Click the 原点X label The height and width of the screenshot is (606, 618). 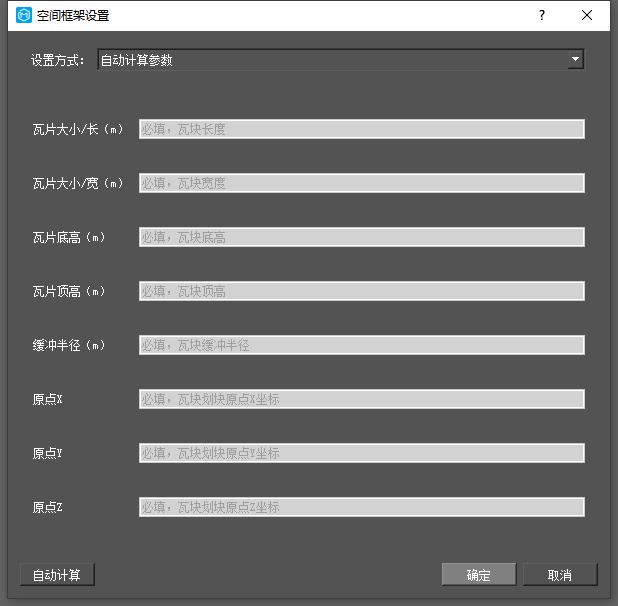click(x=47, y=399)
